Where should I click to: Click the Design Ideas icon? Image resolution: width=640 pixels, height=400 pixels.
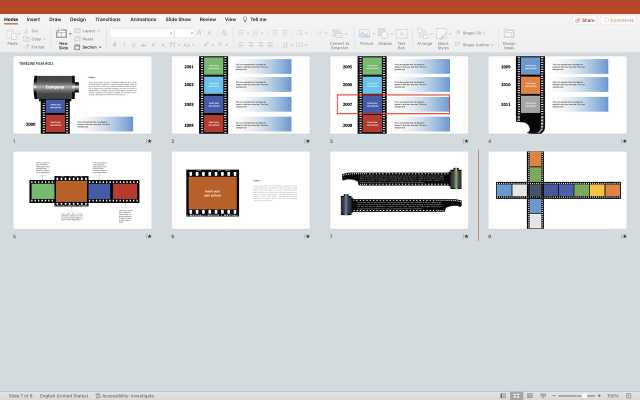[x=509, y=36]
